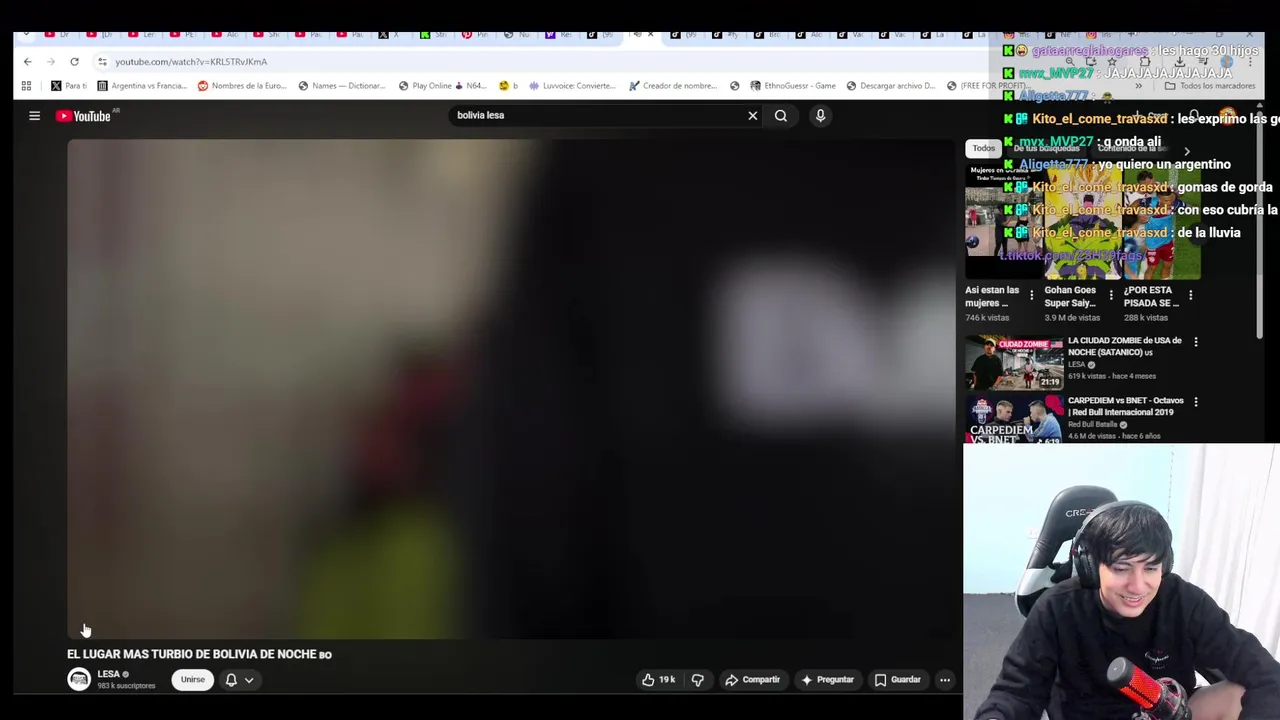Open Nombres de la Euro bookmark

coord(243,86)
